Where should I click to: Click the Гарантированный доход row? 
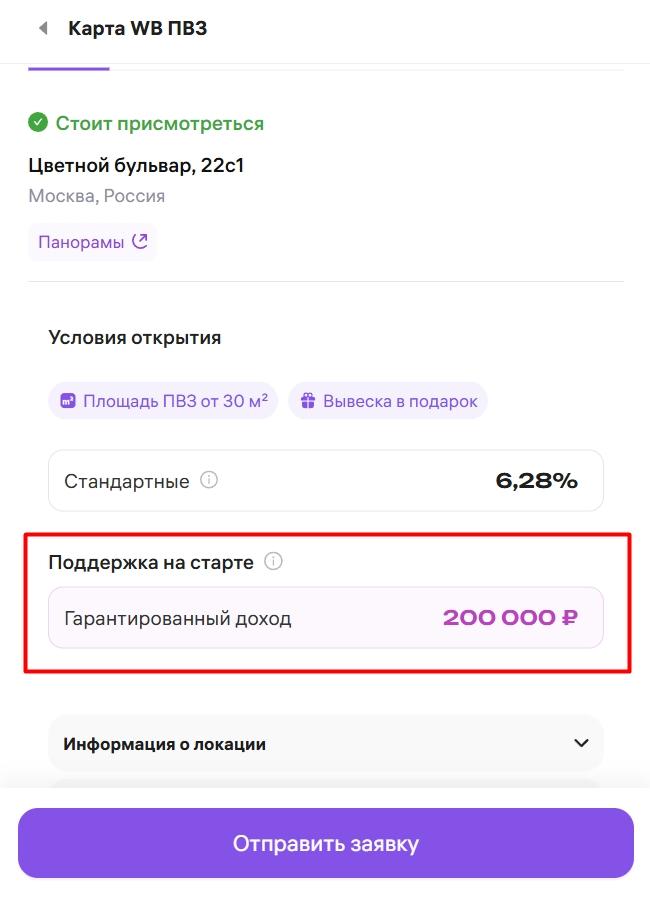[326, 618]
